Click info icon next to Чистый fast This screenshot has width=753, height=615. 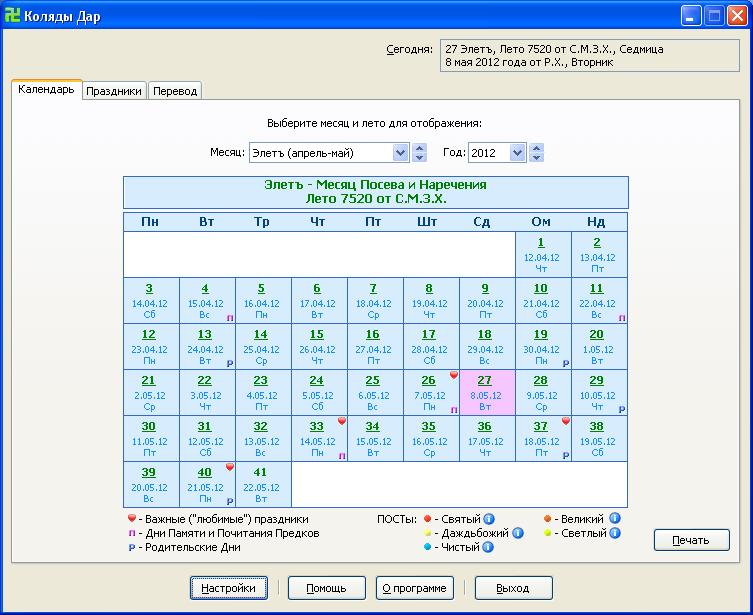pyautogui.click(x=488, y=547)
